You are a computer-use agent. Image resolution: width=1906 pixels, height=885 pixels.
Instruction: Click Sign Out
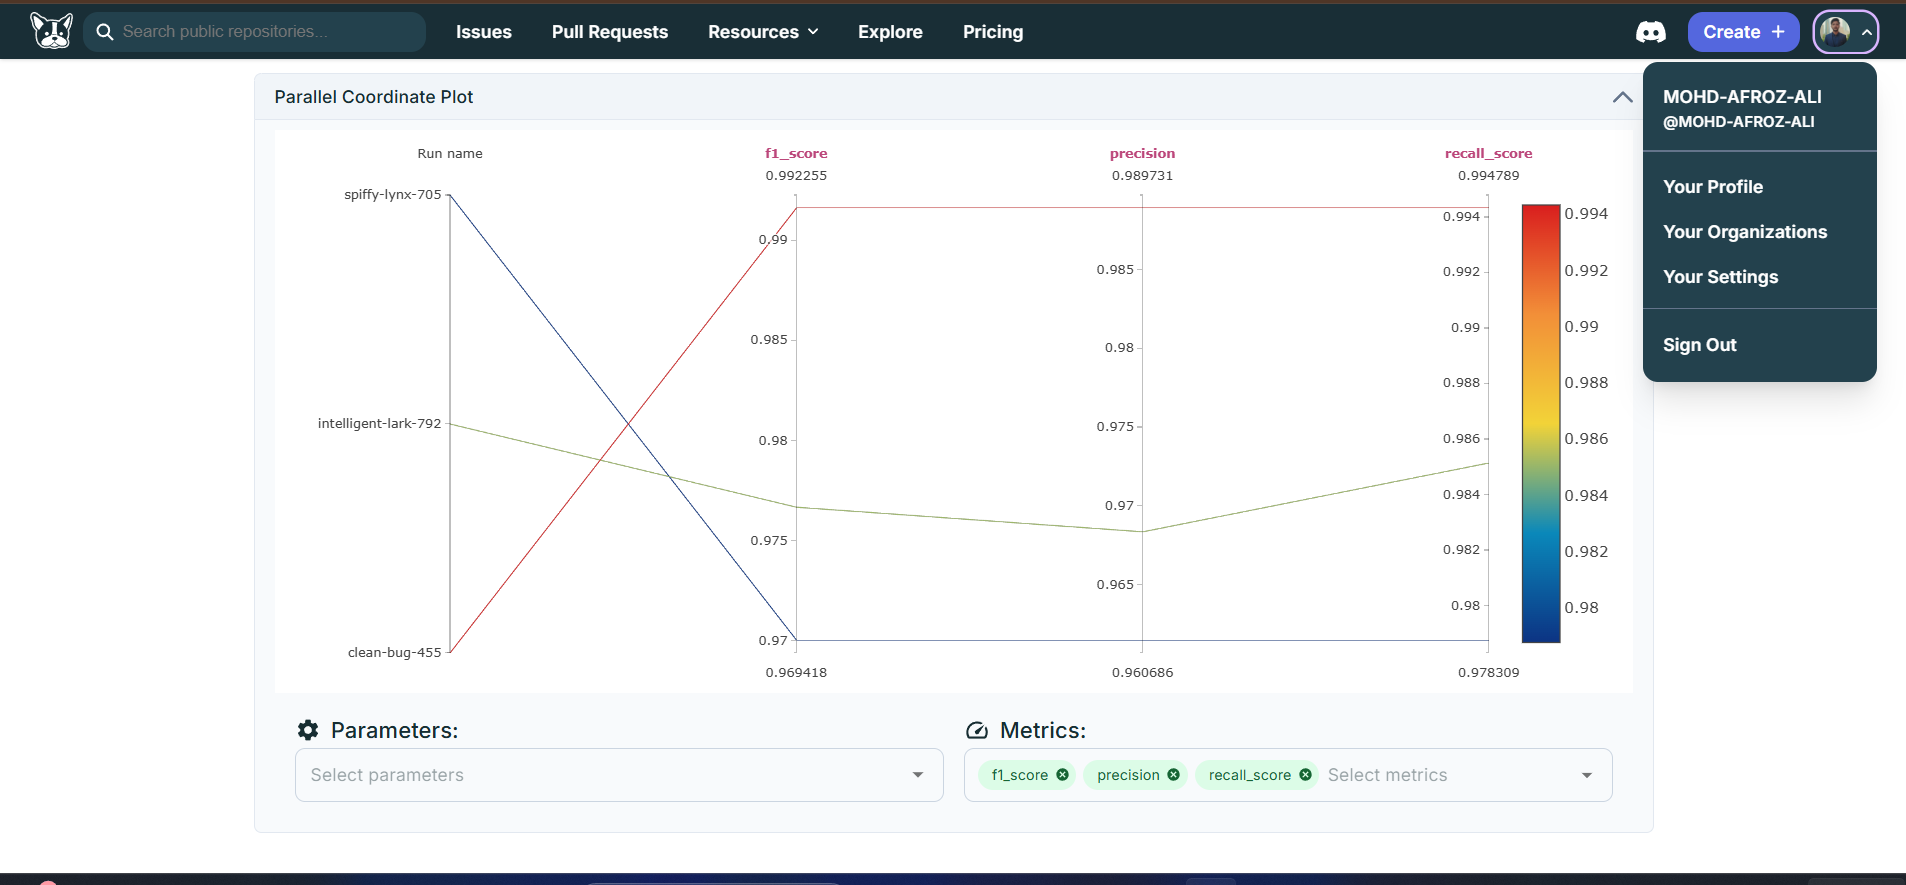point(1699,345)
